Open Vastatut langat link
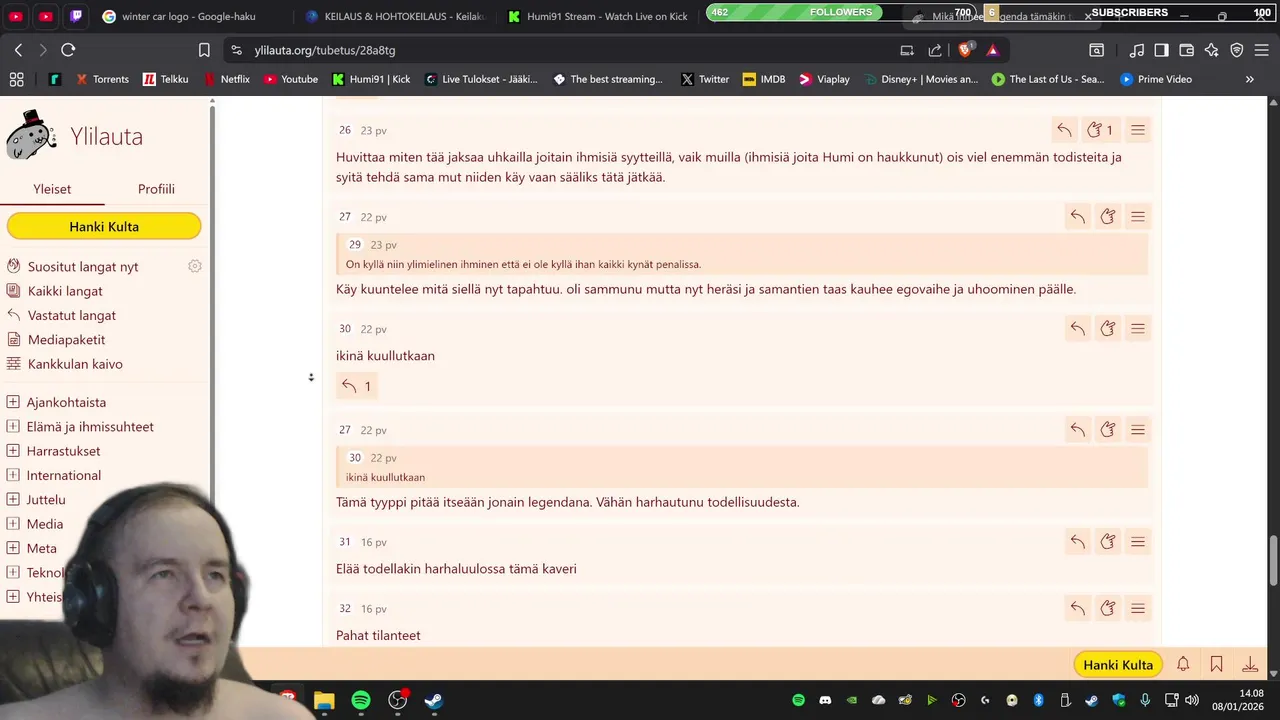 pos(72,315)
